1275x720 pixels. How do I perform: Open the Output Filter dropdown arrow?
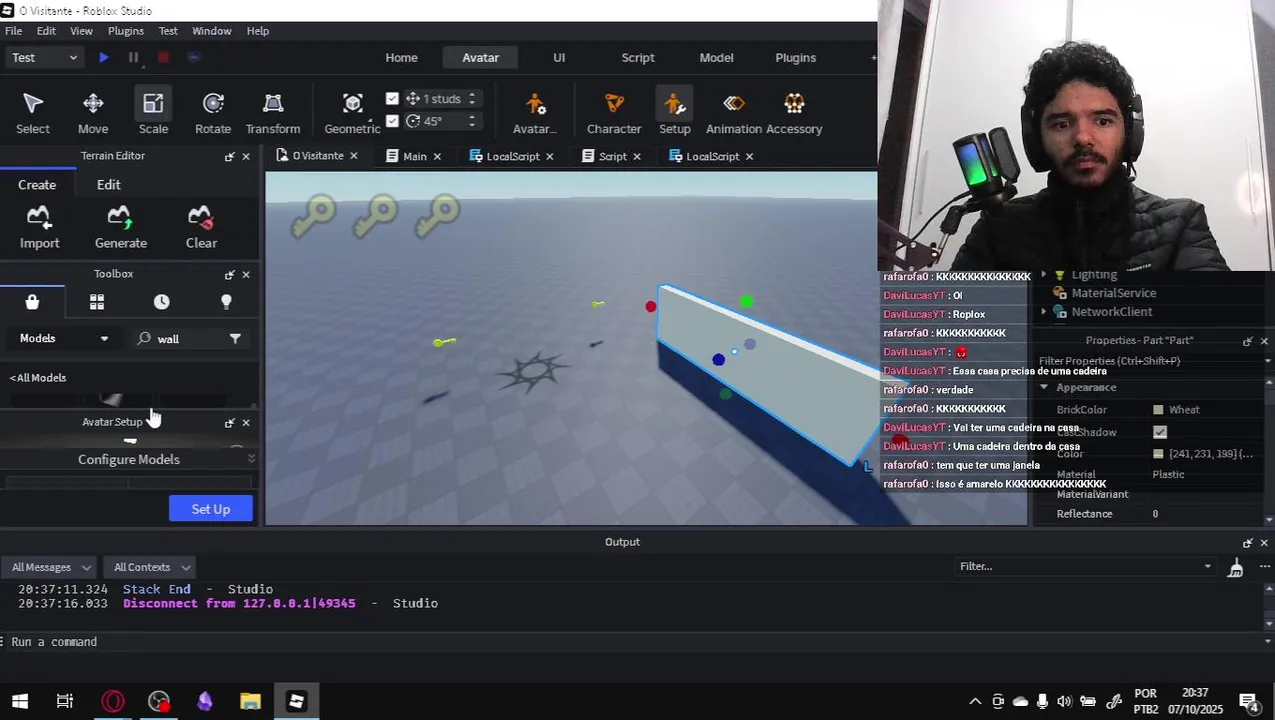pyautogui.click(x=1207, y=567)
